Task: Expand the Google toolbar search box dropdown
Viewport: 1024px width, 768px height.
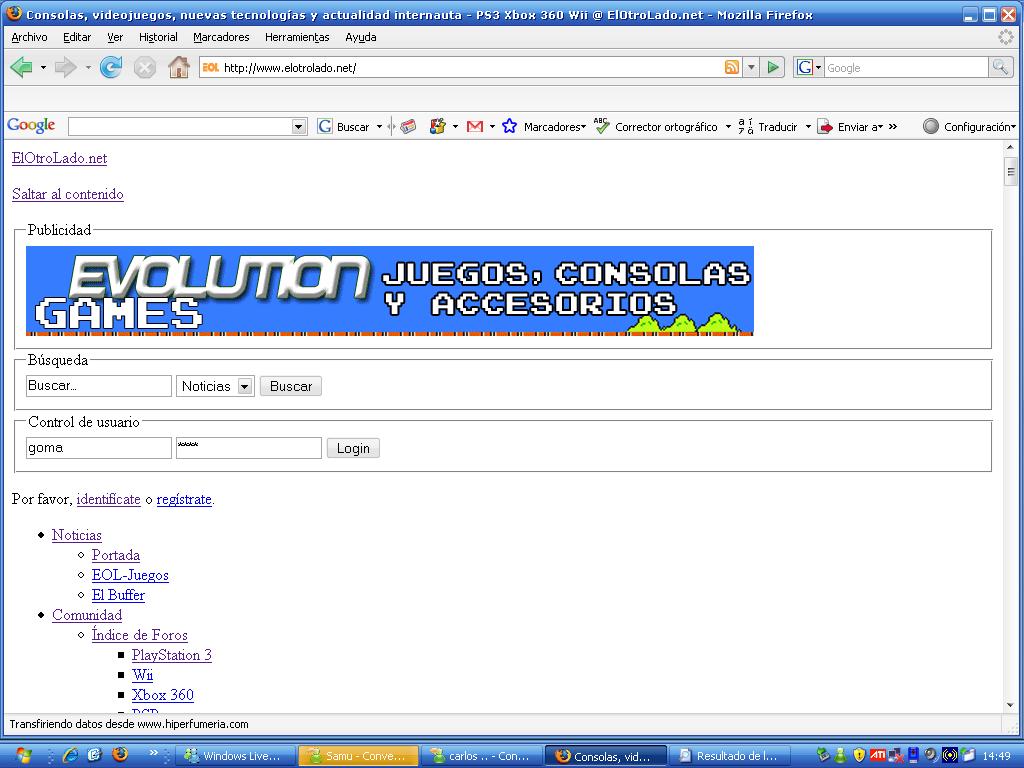Action: click(299, 127)
